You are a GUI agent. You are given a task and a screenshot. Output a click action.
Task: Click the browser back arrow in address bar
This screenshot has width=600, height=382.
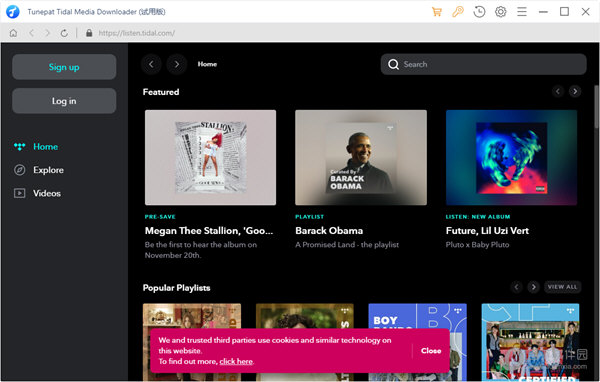pos(31,33)
